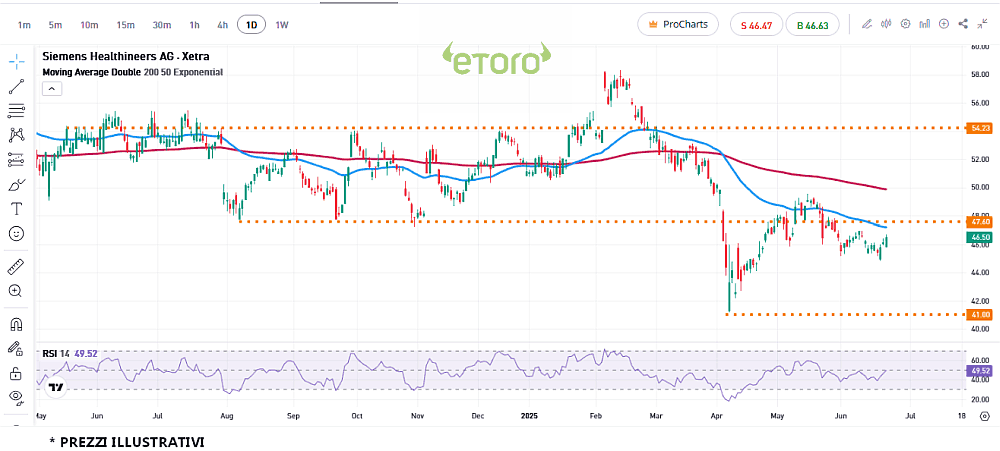Activate the zoom-in magnifier tool
Viewport: 1000px width, 451px height.
16,291
